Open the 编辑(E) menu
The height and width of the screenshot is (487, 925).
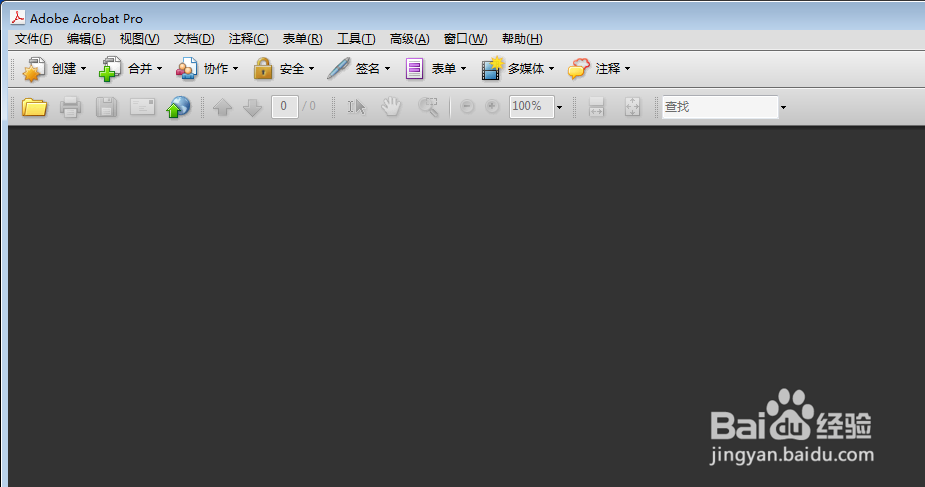tap(86, 39)
